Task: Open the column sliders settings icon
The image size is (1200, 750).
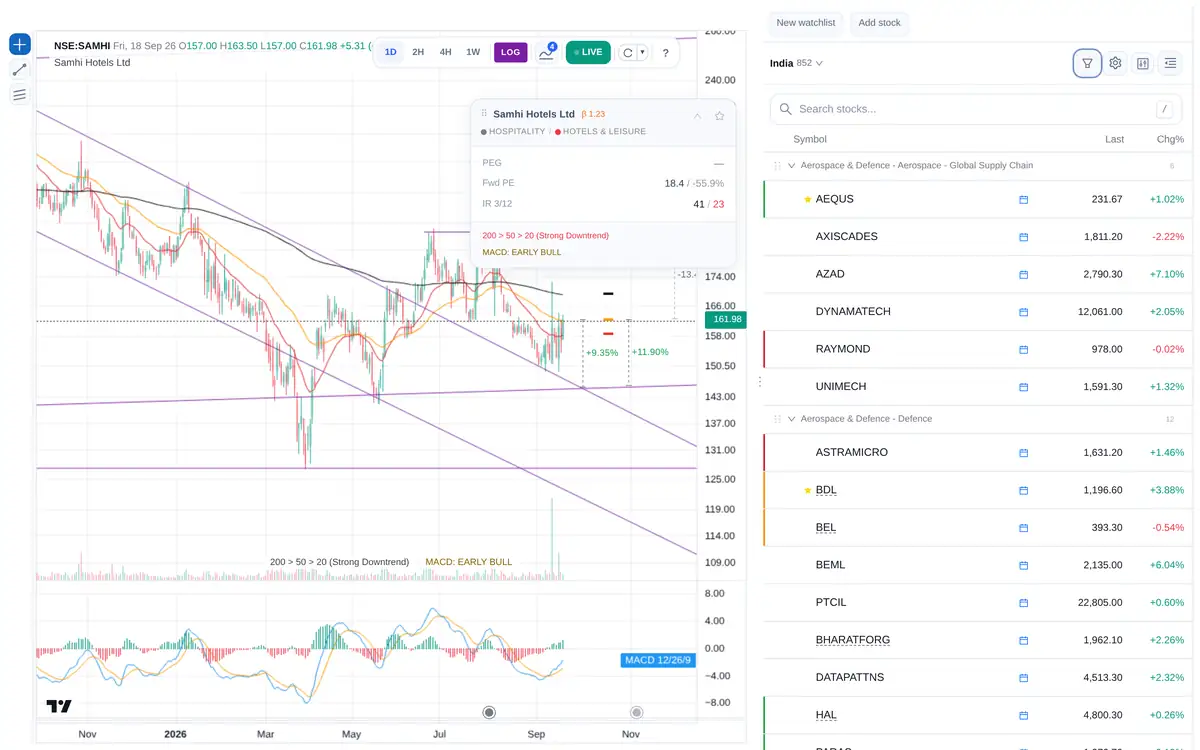Action: click(x=1143, y=63)
